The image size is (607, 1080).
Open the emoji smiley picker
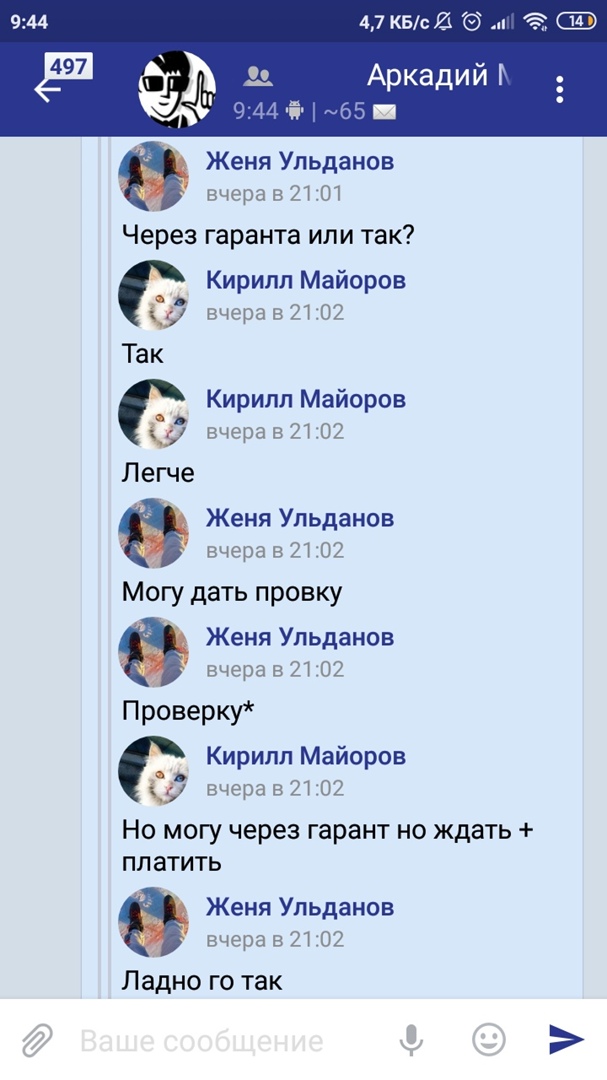488,1039
